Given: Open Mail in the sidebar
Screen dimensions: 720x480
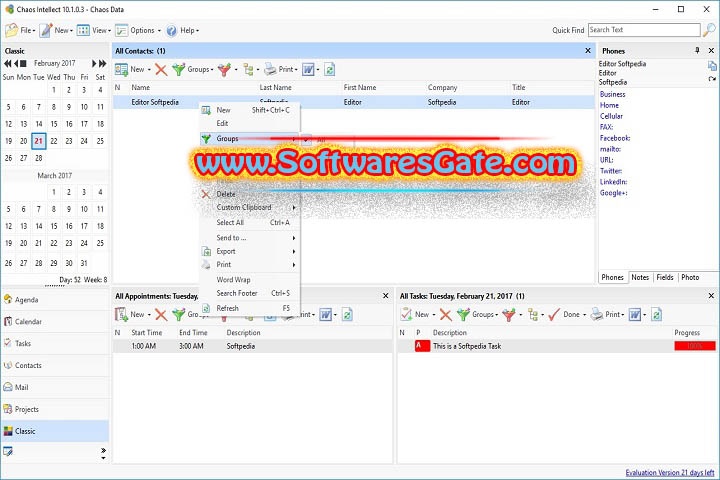Looking at the screenshot, I should coord(55,388).
